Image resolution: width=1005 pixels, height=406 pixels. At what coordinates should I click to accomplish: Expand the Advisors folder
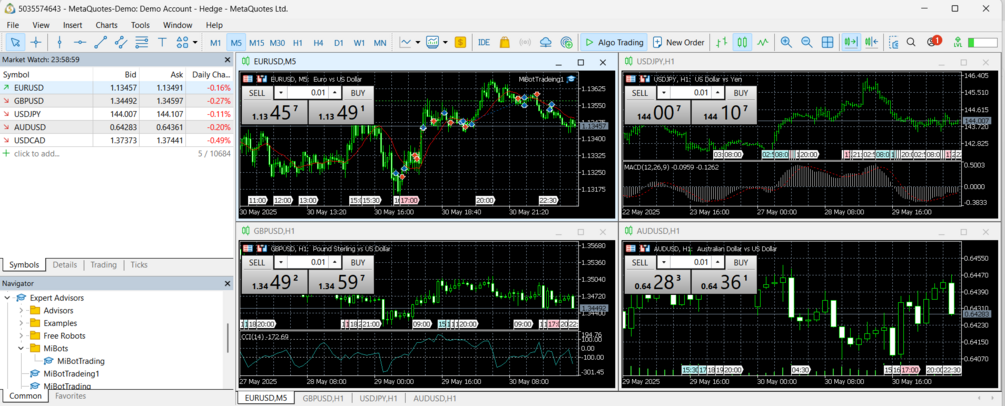pos(21,310)
